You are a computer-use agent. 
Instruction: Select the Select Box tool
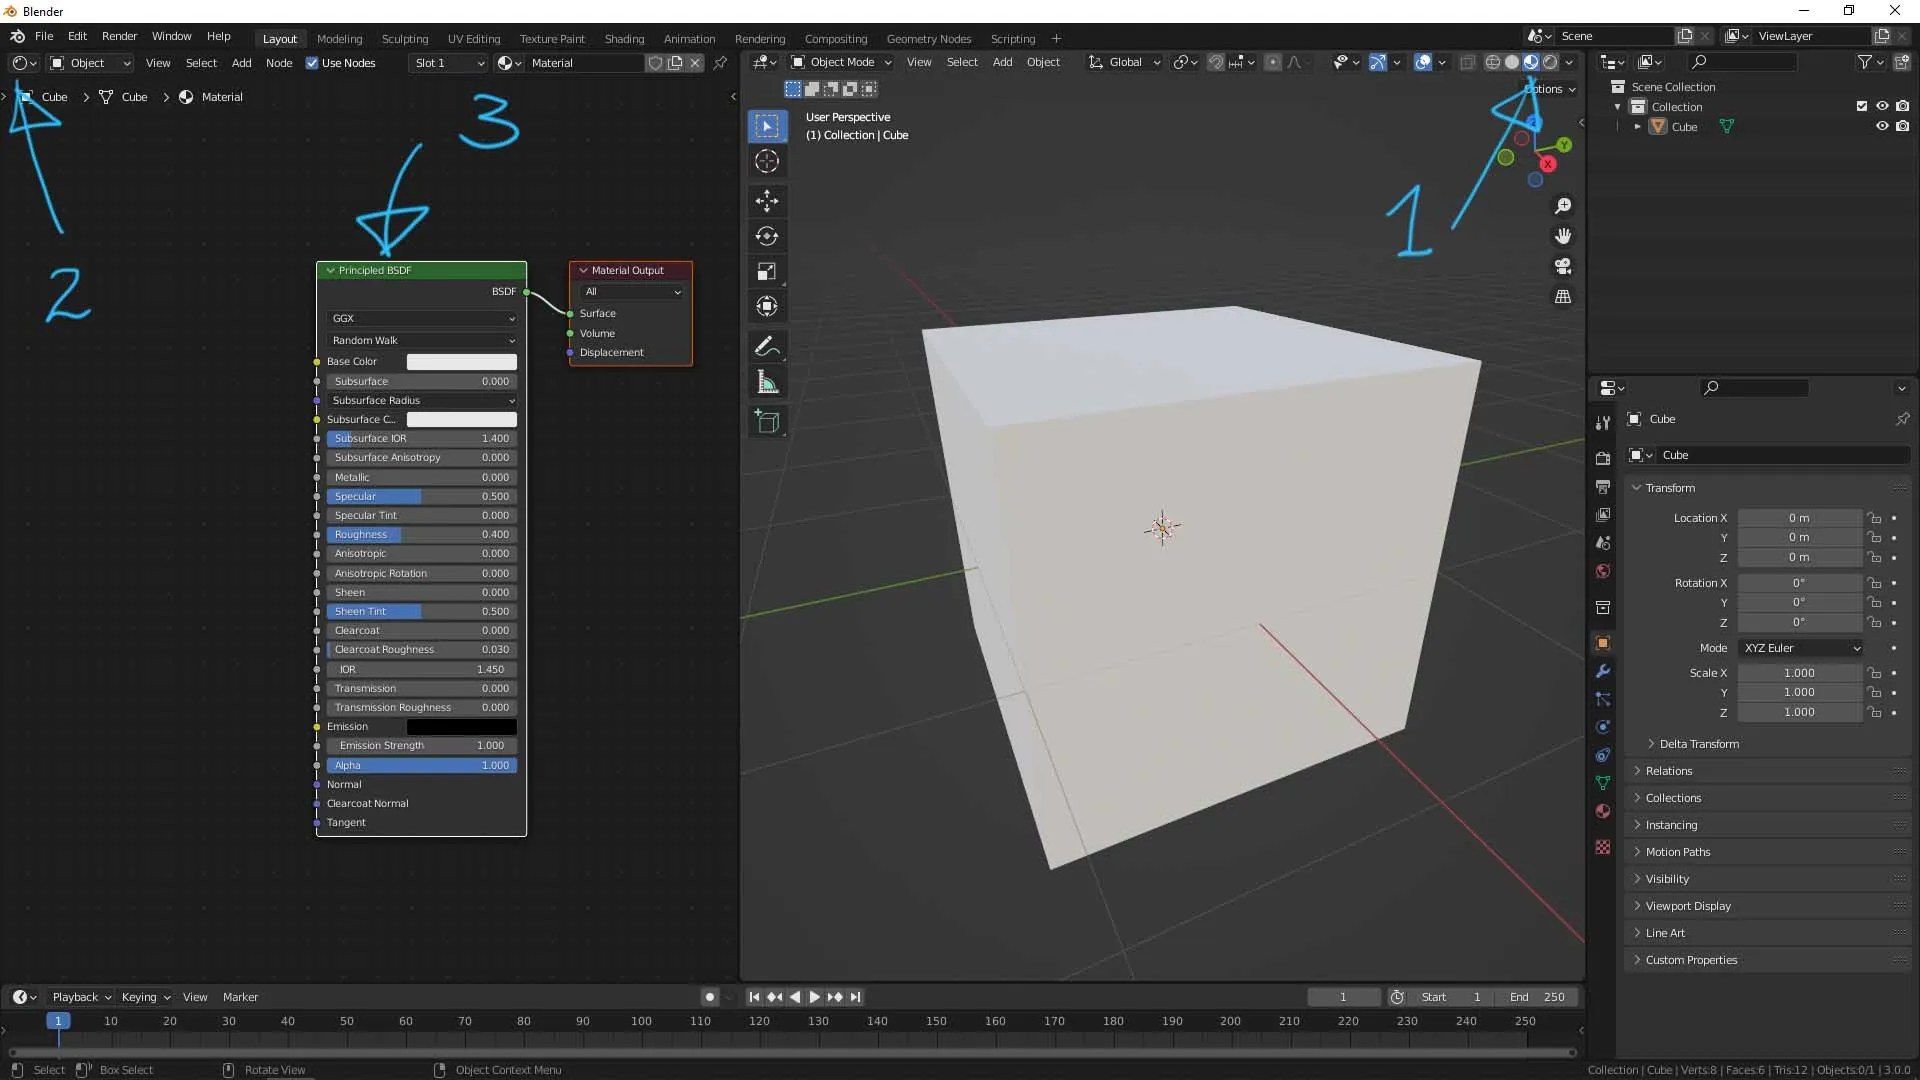pos(767,126)
